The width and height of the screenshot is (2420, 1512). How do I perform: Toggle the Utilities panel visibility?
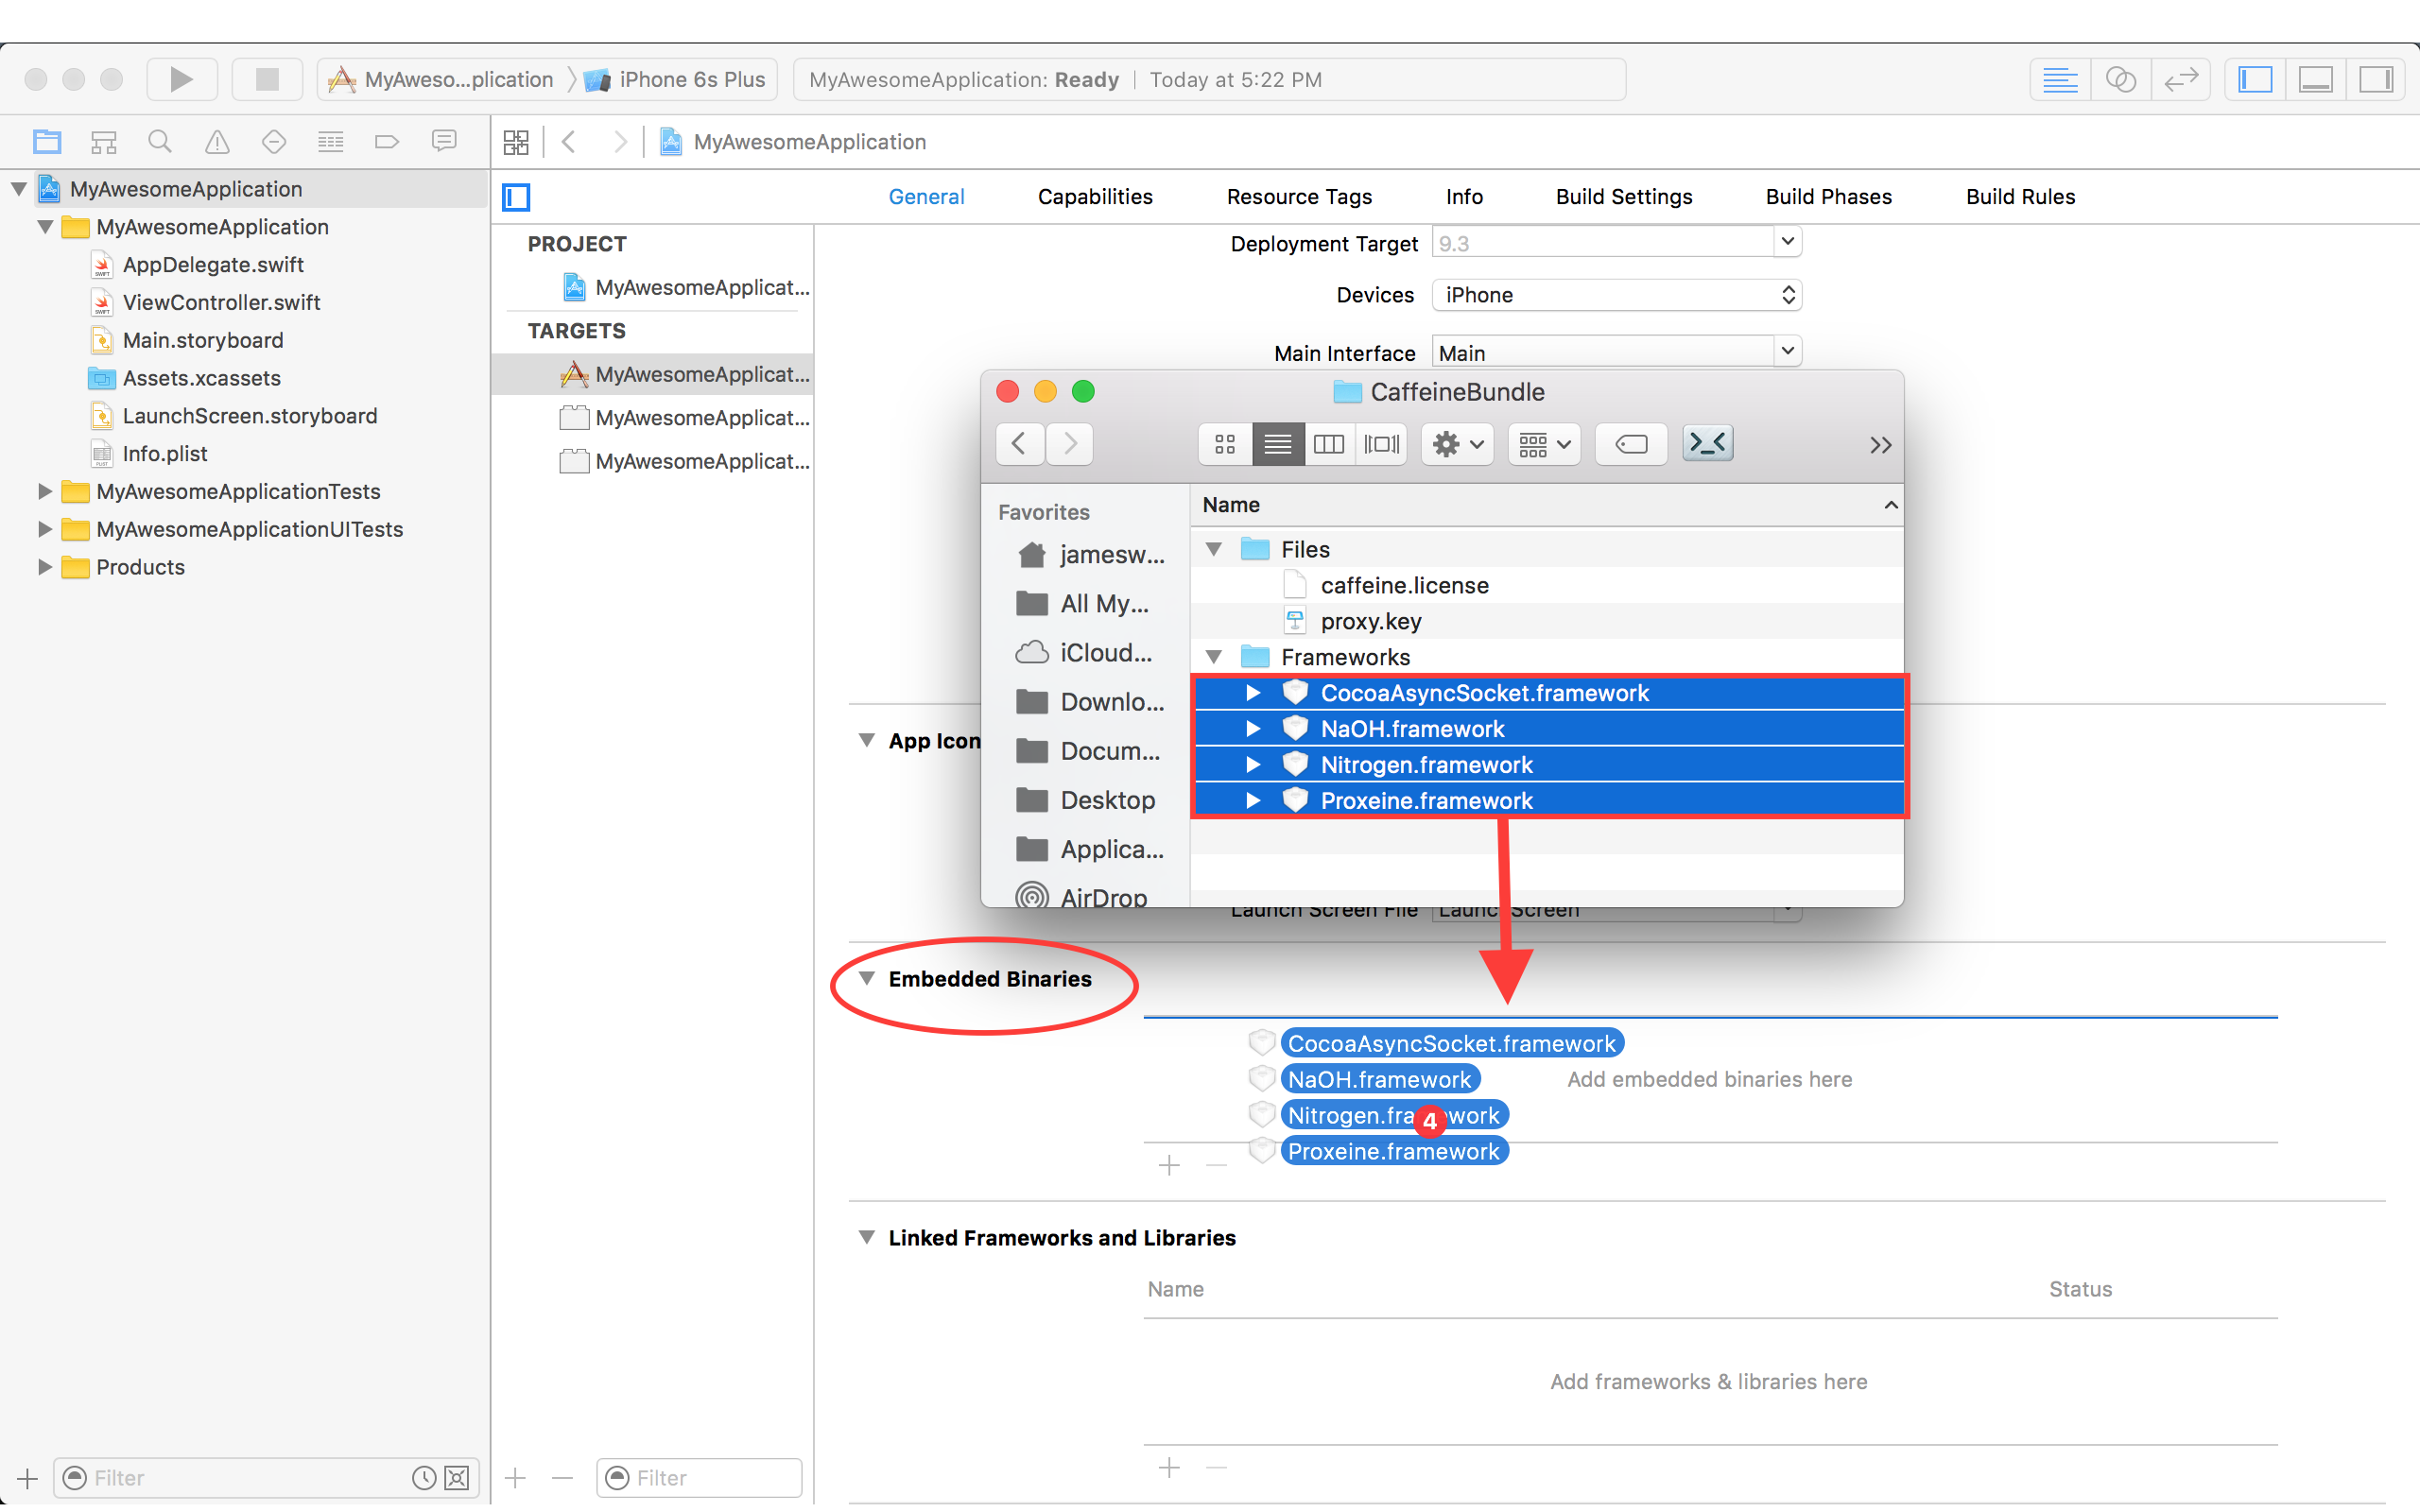(2376, 79)
